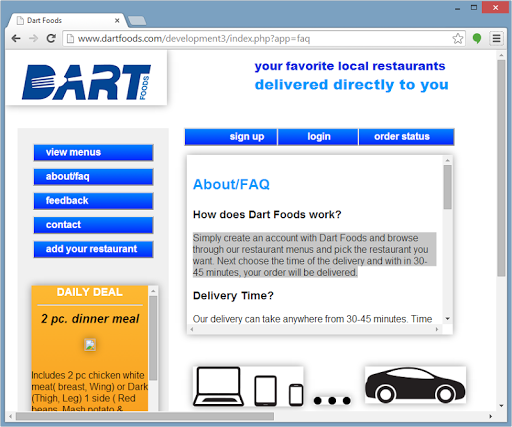Click the browser back arrow
The image size is (512, 427).
click(x=16, y=39)
